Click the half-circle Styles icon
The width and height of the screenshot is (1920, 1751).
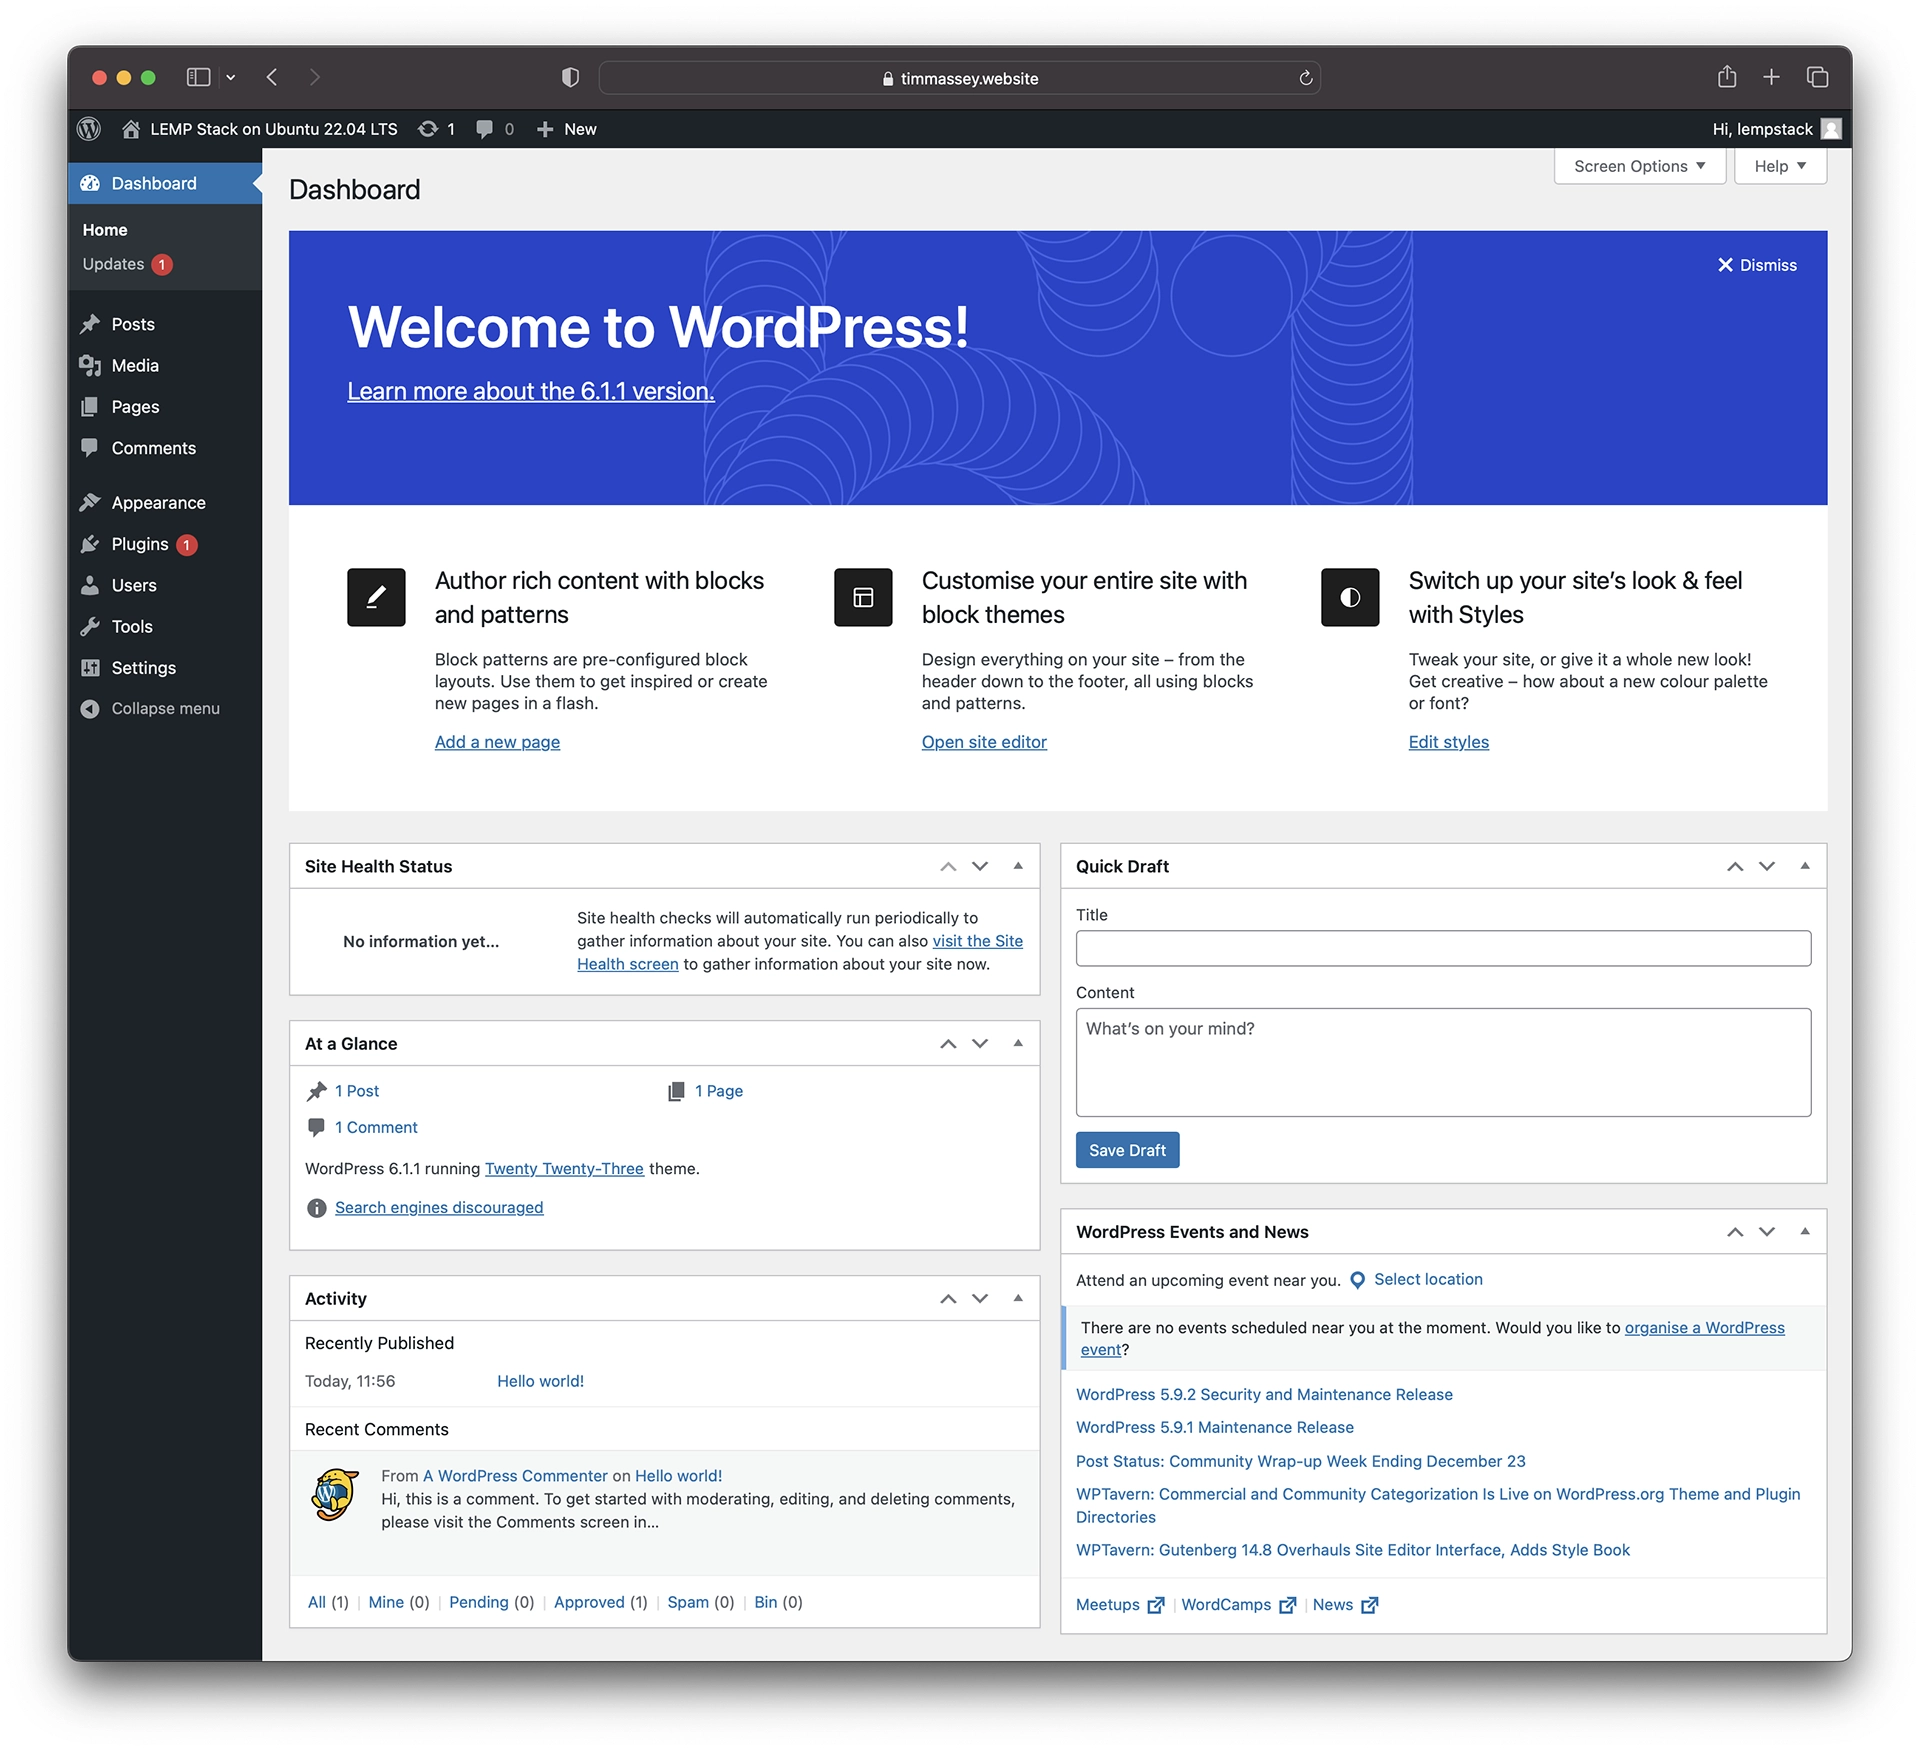pos(1350,597)
